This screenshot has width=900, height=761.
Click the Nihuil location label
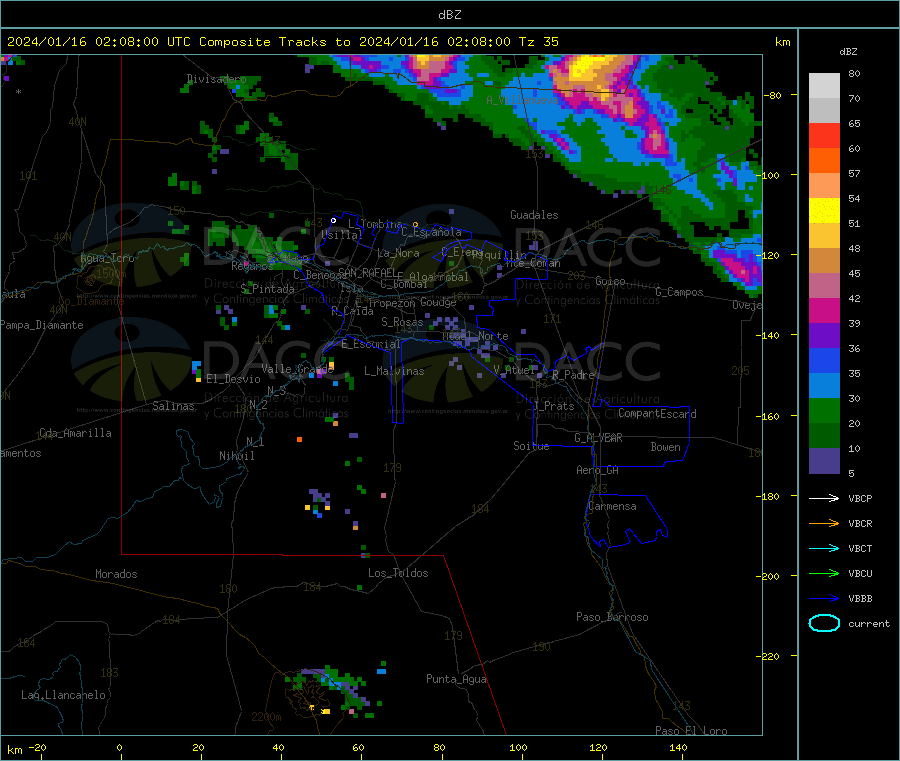coord(237,456)
